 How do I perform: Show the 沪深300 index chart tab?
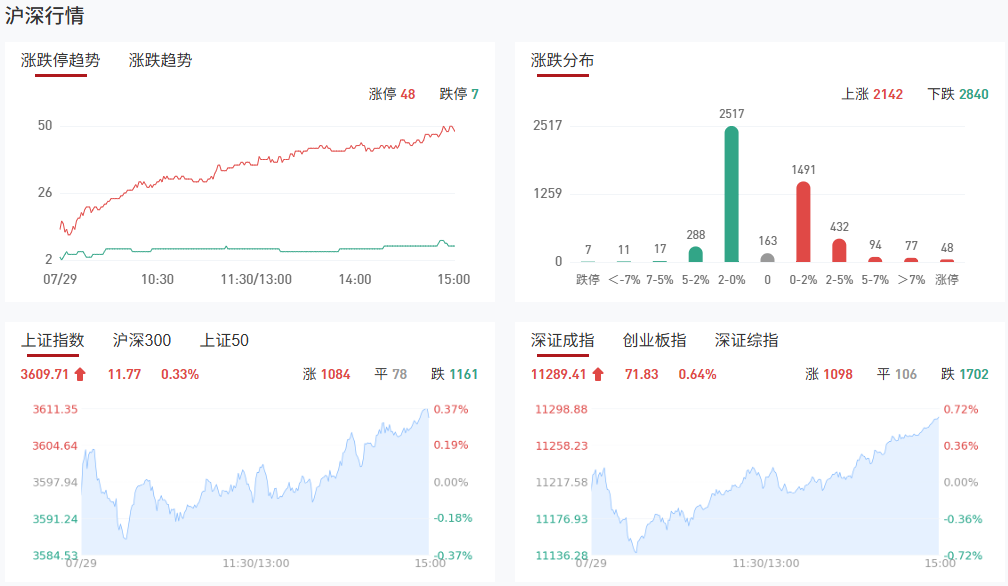(142, 341)
